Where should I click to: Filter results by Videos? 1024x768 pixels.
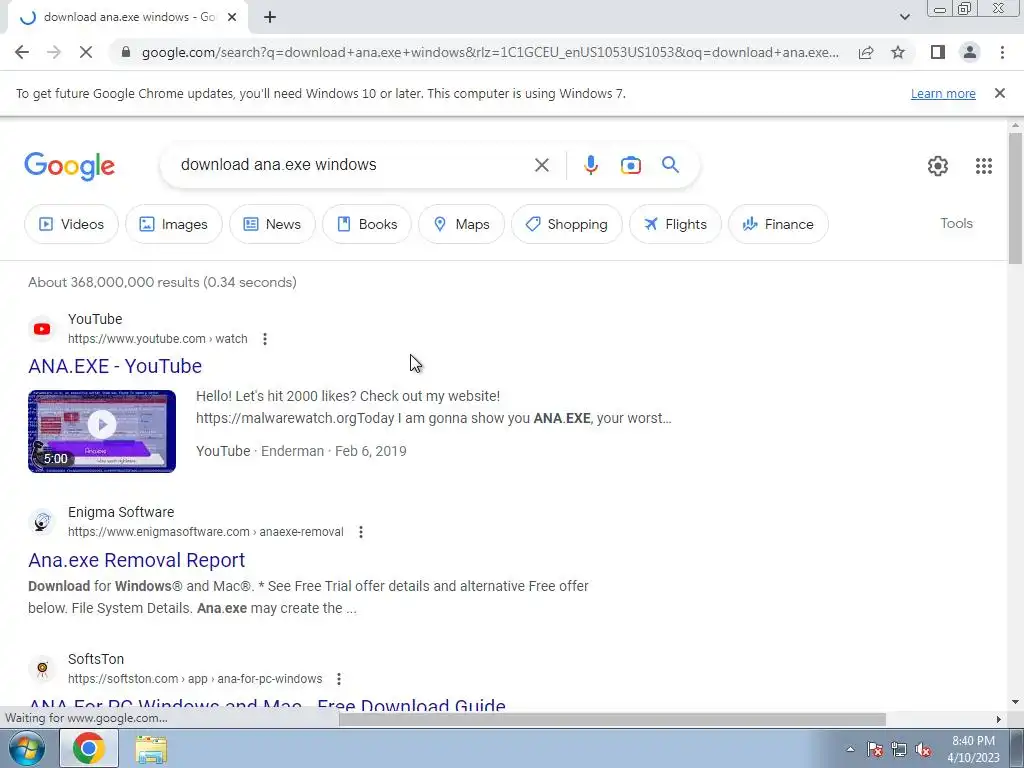coord(71,224)
